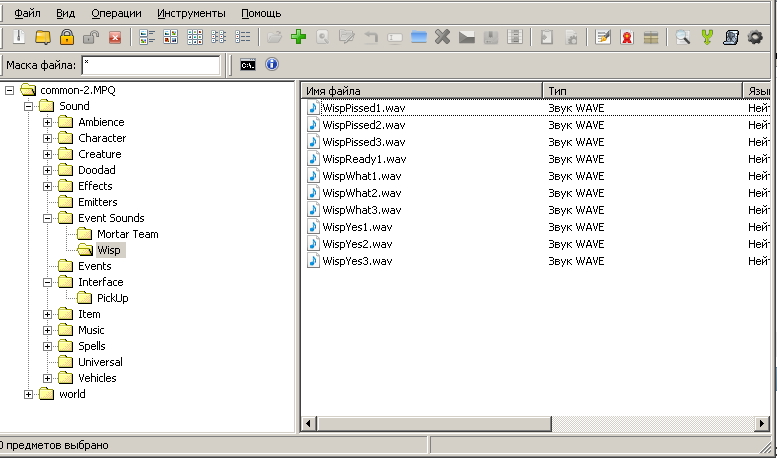Click the new archive document icon
The height and width of the screenshot is (458, 777).
coord(19,37)
